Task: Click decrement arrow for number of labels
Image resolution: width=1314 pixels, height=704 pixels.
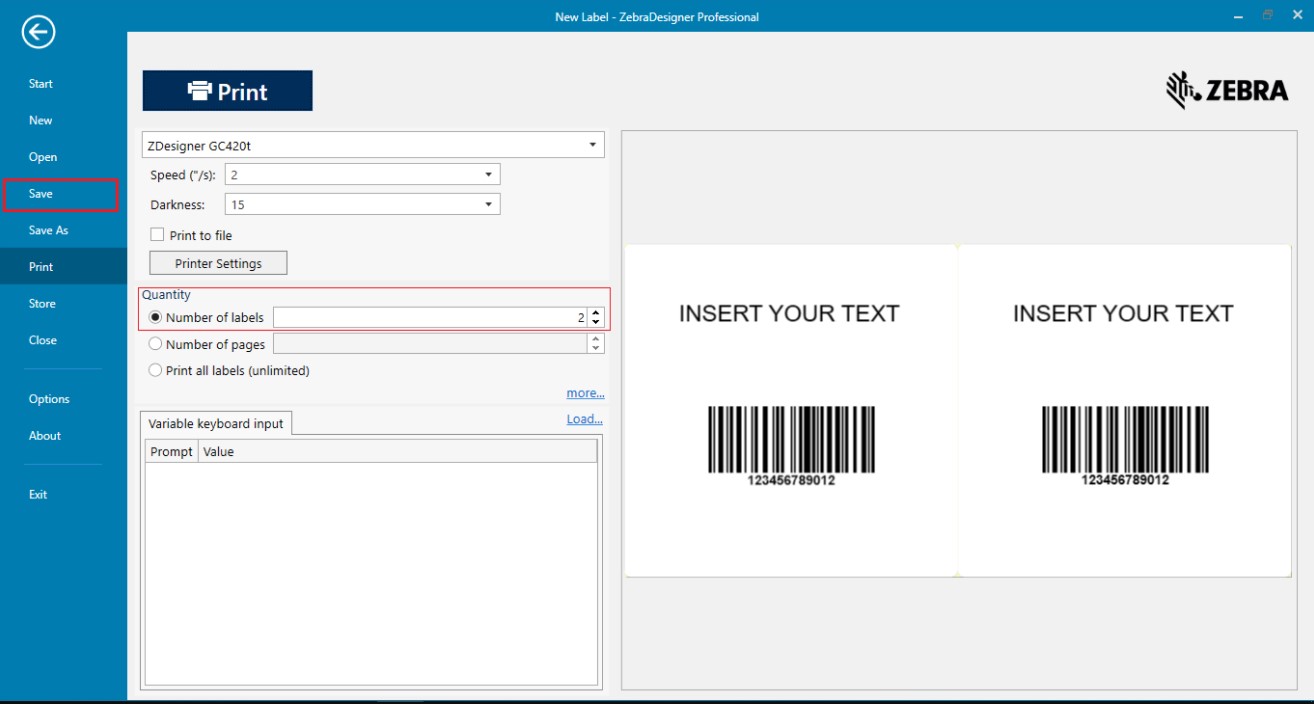Action: click(x=596, y=322)
